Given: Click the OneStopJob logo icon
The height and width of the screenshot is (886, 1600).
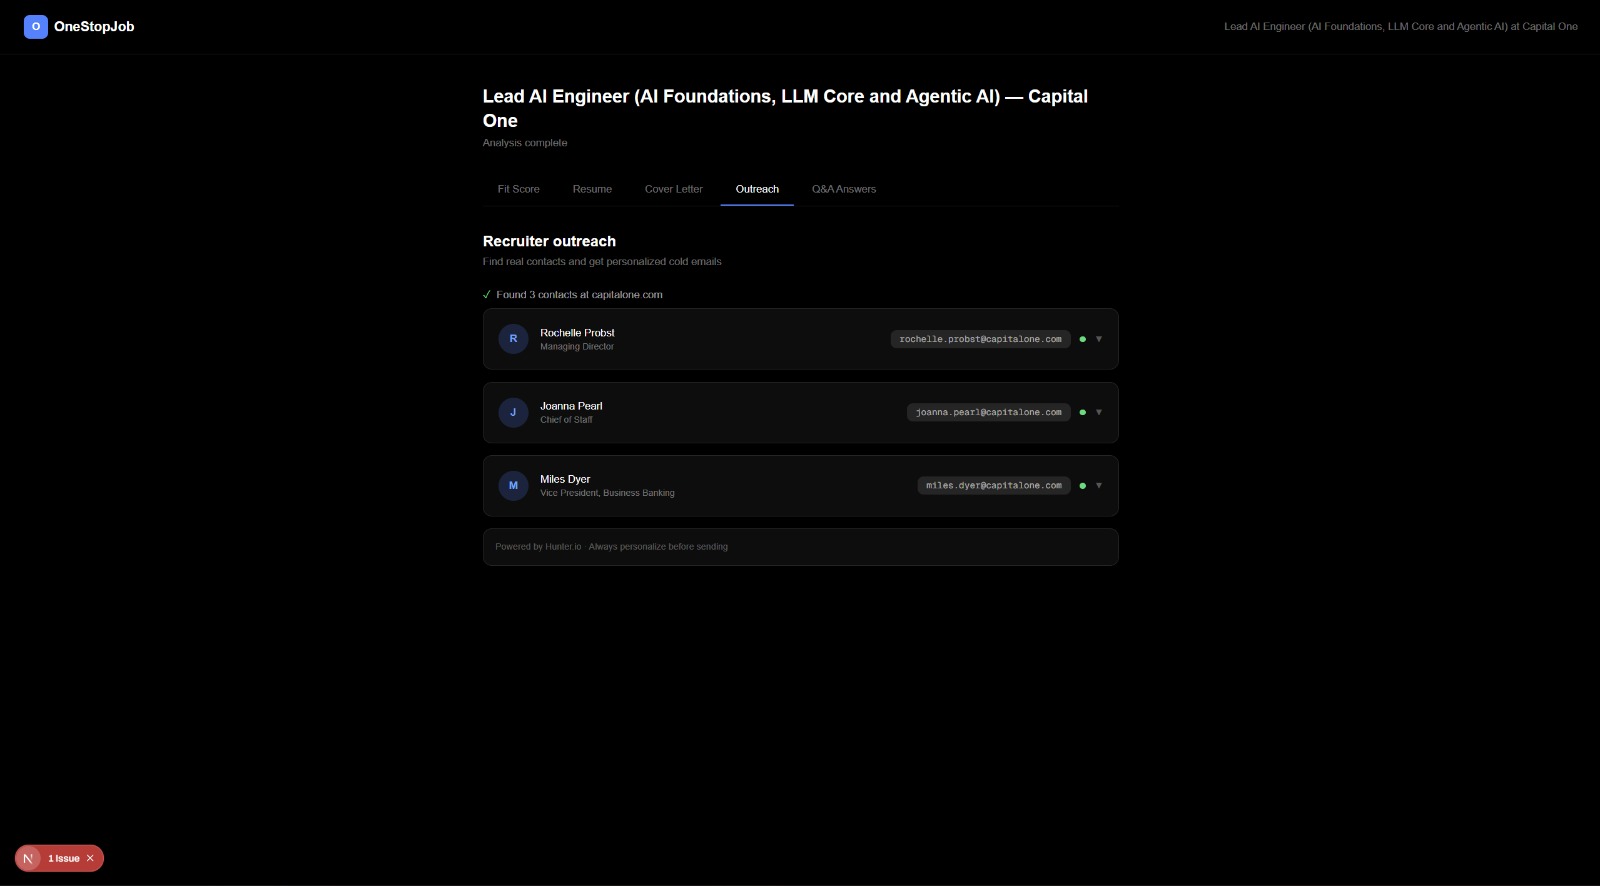Looking at the screenshot, I should (x=36, y=27).
